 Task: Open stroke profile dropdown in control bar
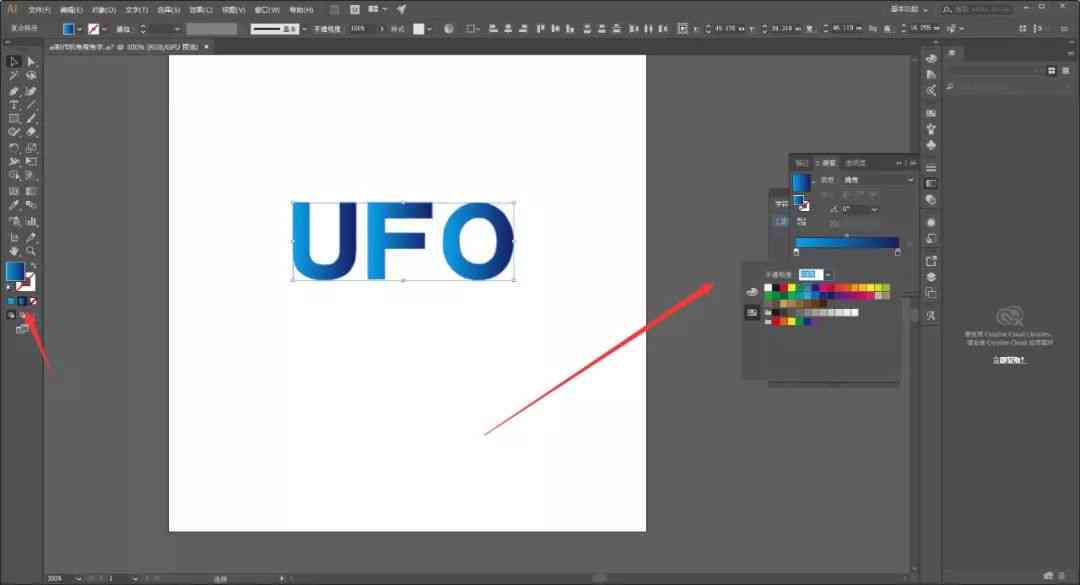click(304, 29)
